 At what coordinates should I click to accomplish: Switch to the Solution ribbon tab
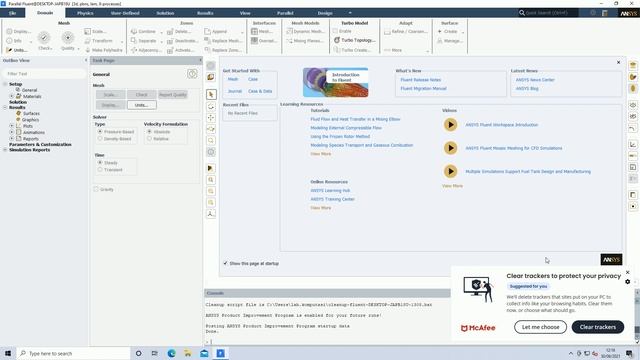coord(165,13)
